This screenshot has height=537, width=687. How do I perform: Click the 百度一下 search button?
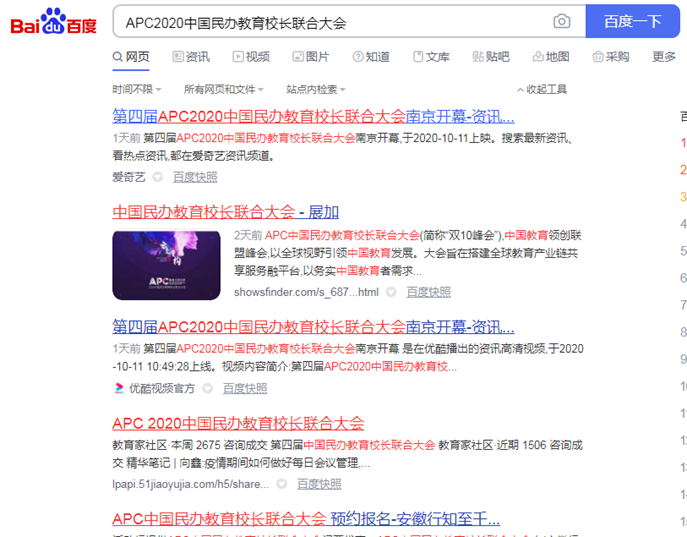[x=635, y=22]
